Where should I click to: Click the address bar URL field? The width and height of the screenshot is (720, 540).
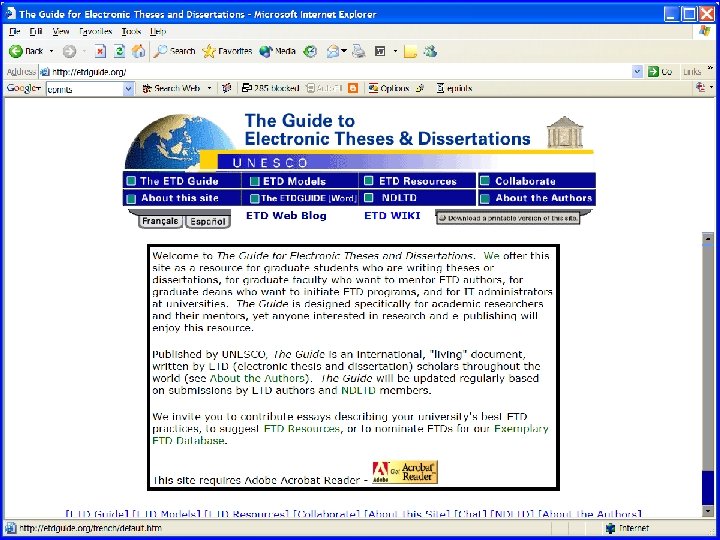[340, 72]
